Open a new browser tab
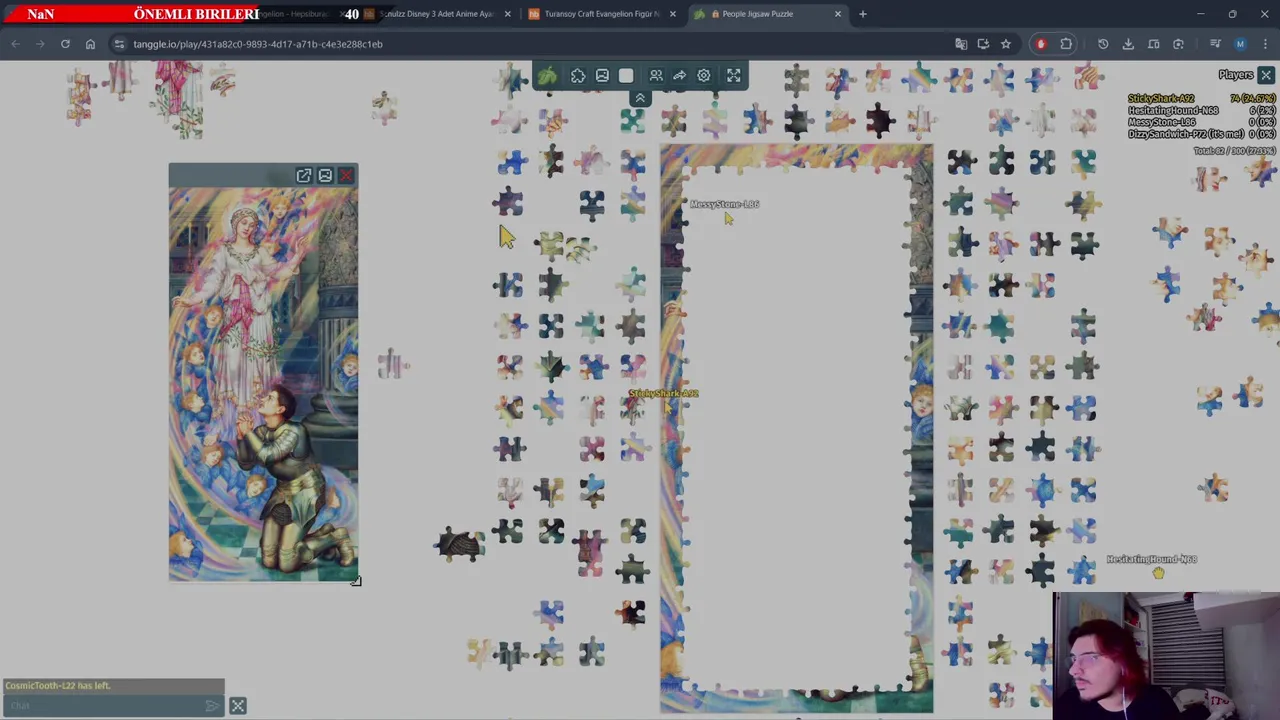 863,14
